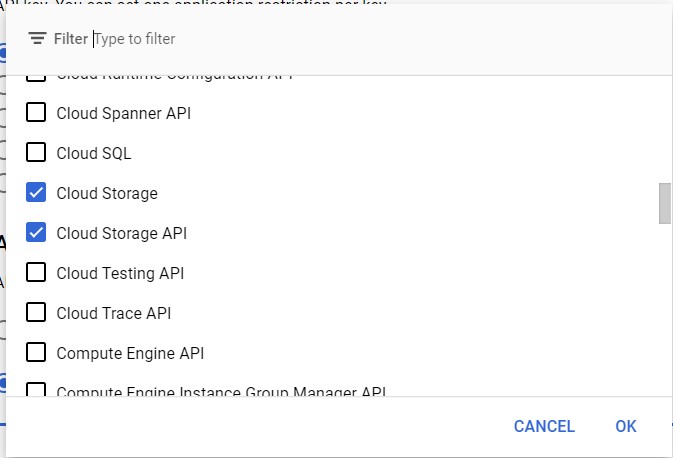Click the scrollbar track below the thumb
The image size is (673, 458).
tap(664, 320)
